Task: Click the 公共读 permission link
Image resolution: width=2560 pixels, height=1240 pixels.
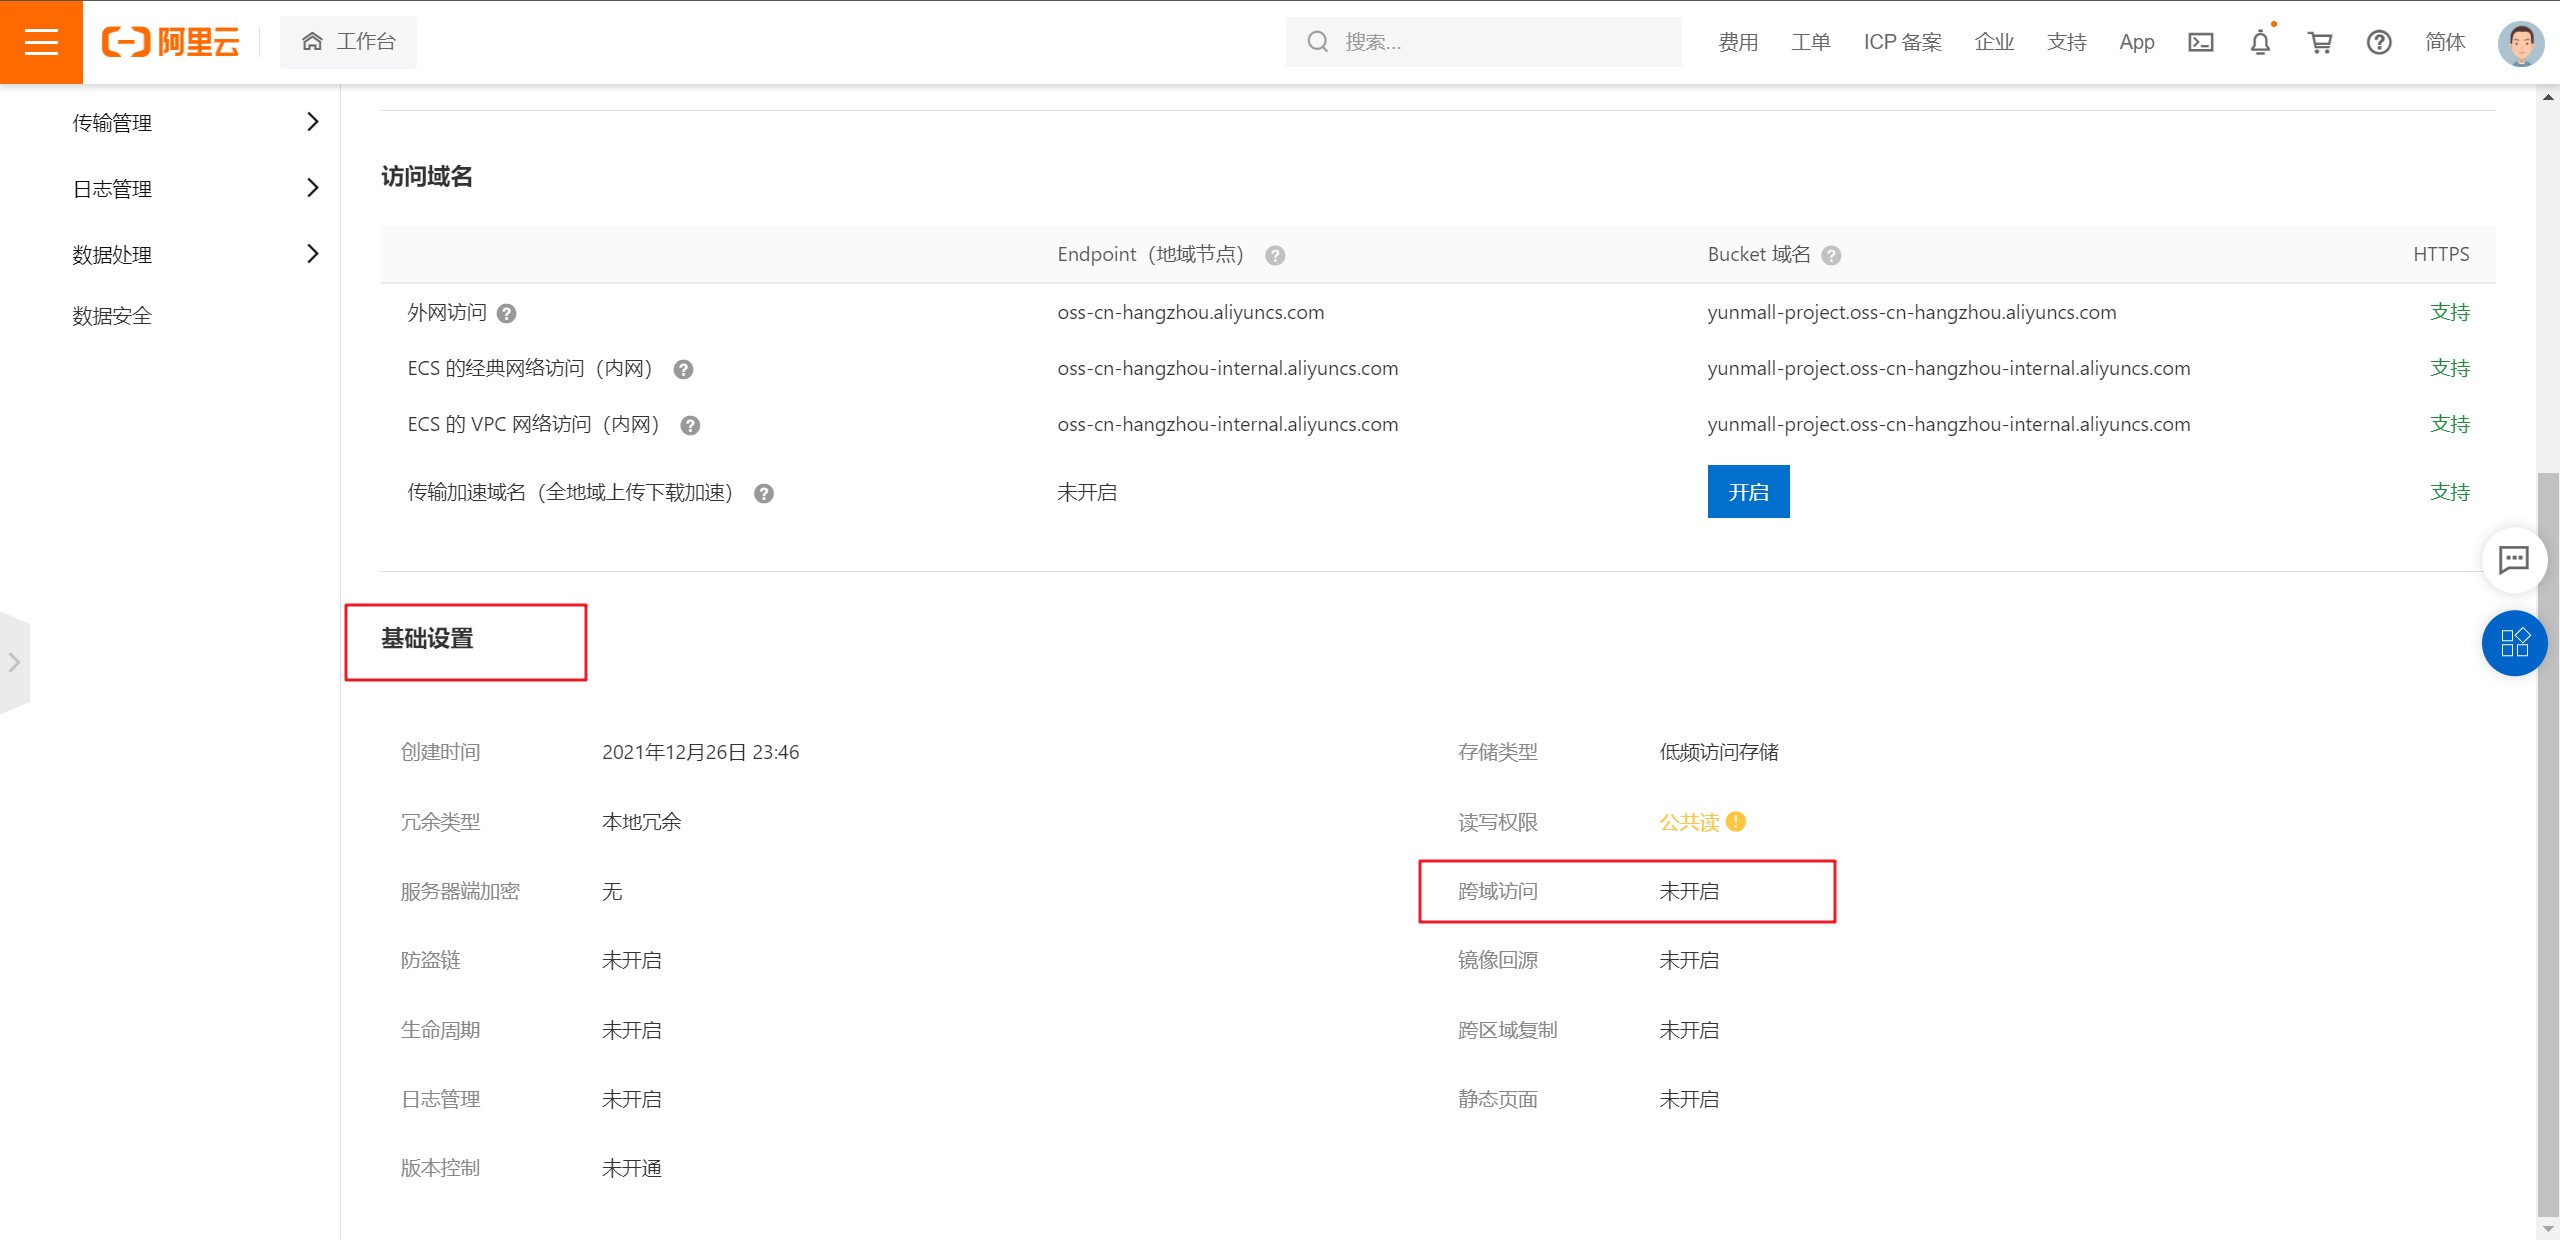Action: pos(1689,822)
